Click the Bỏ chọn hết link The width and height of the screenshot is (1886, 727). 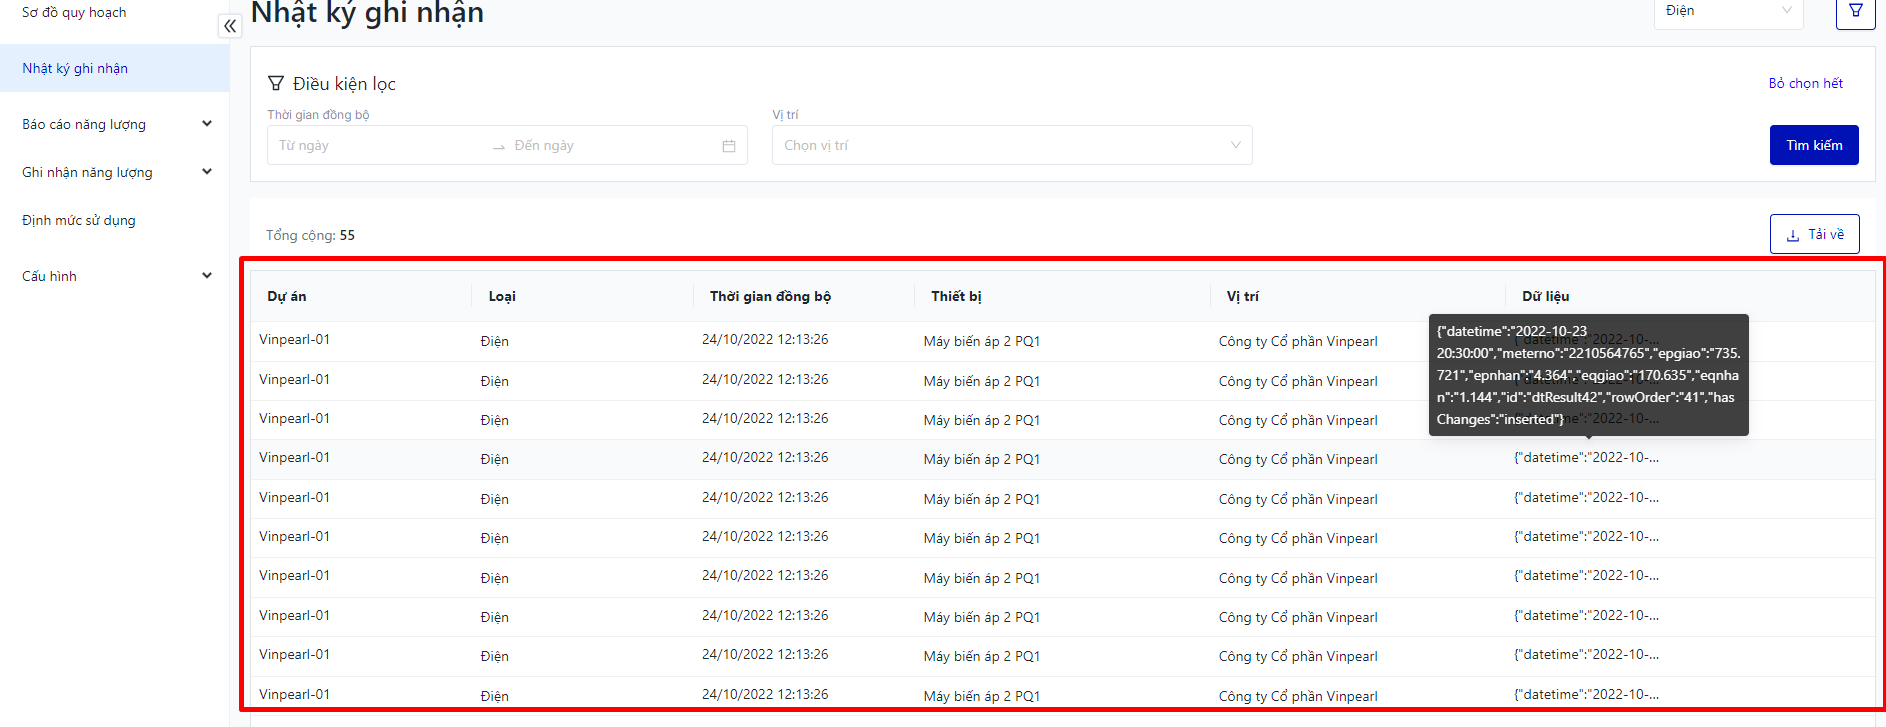click(x=1805, y=83)
